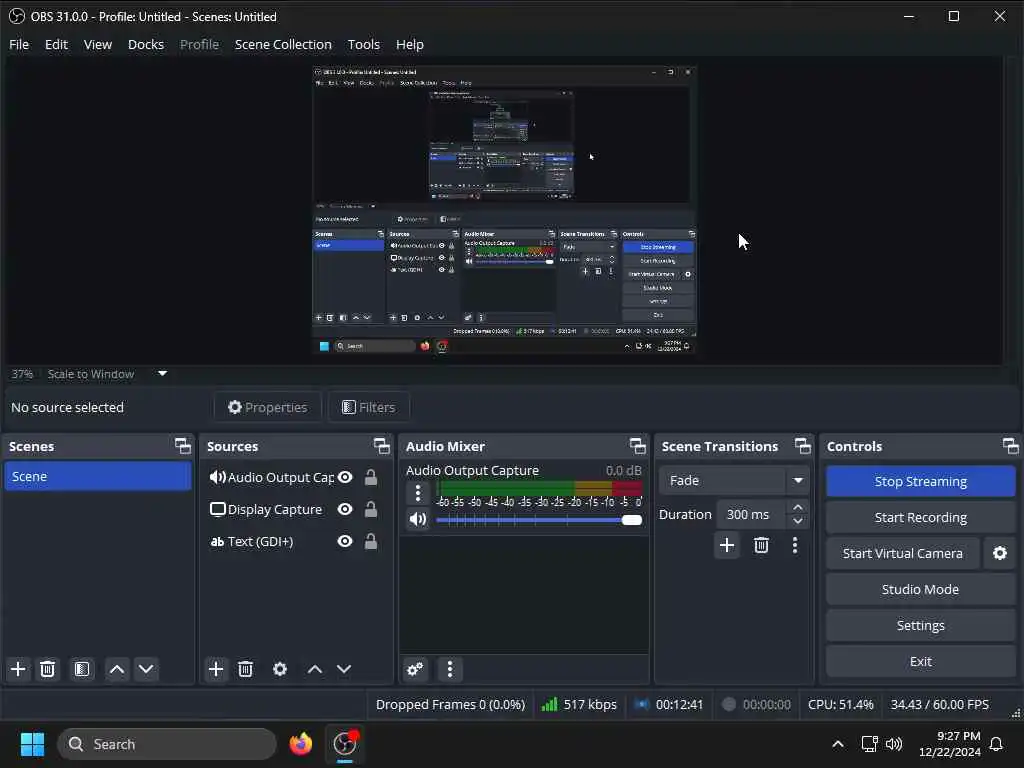Click the Exit button
The image size is (1024, 768).
click(920, 661)
